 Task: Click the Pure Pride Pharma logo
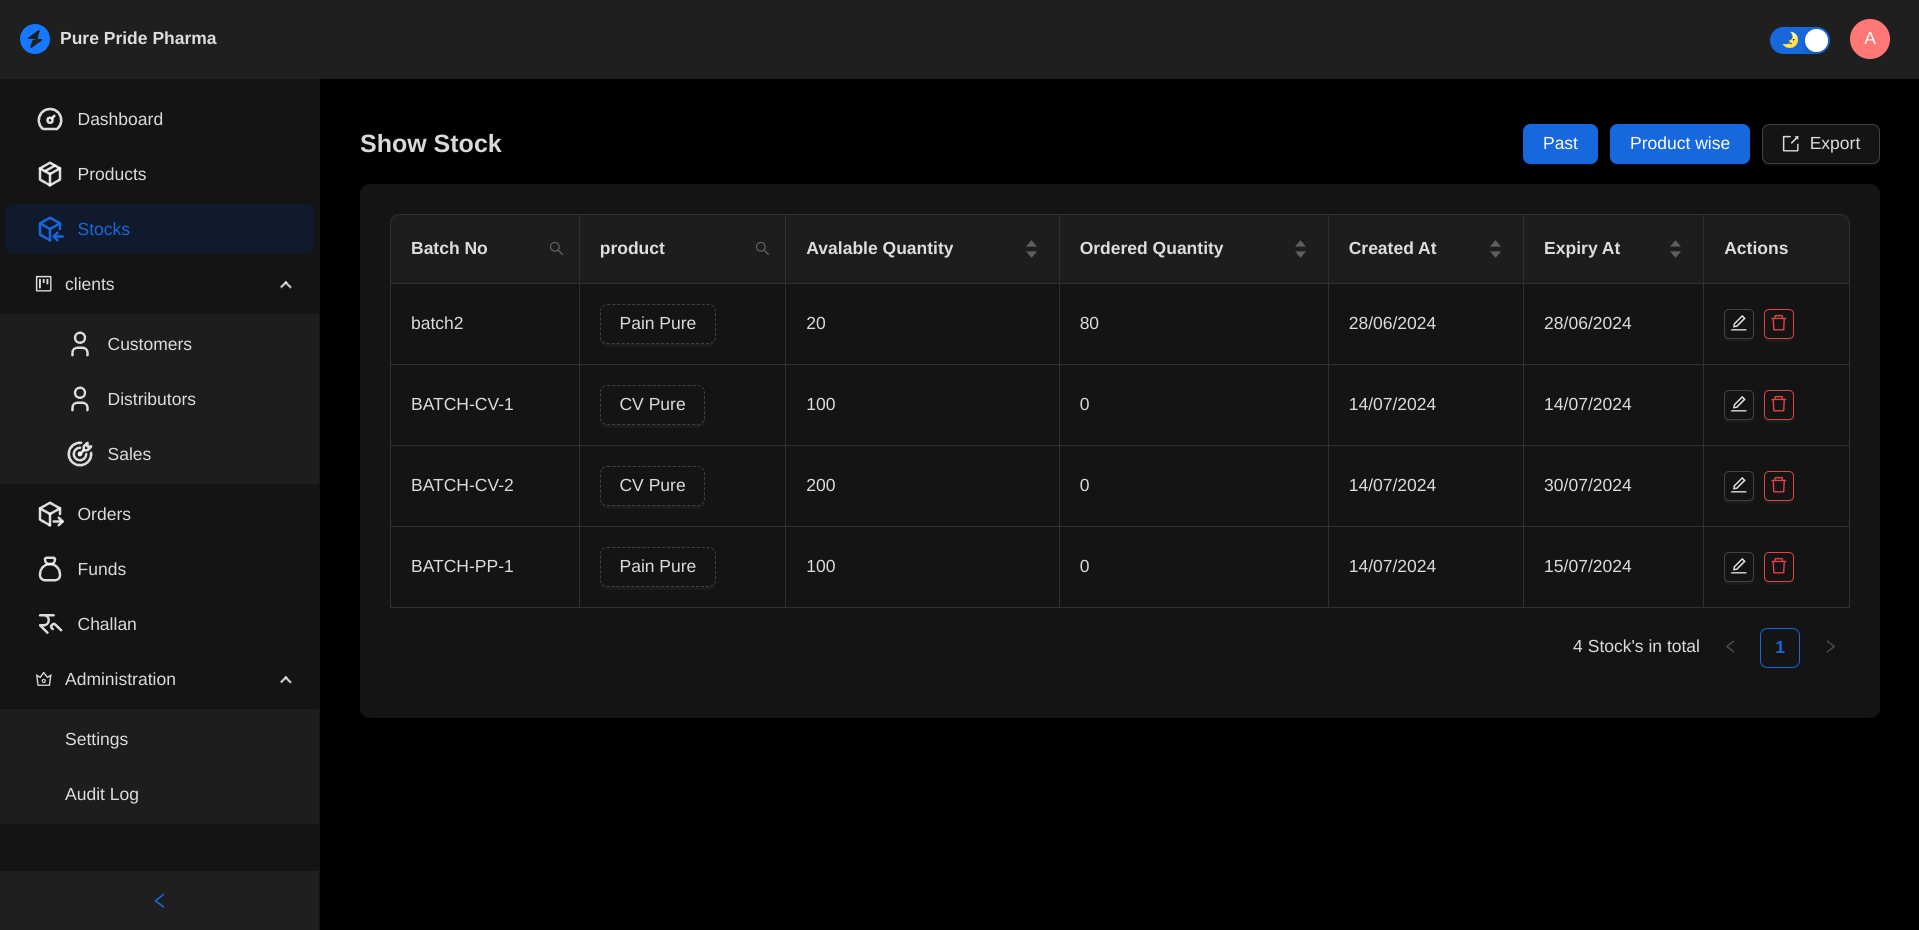point(35,39)
